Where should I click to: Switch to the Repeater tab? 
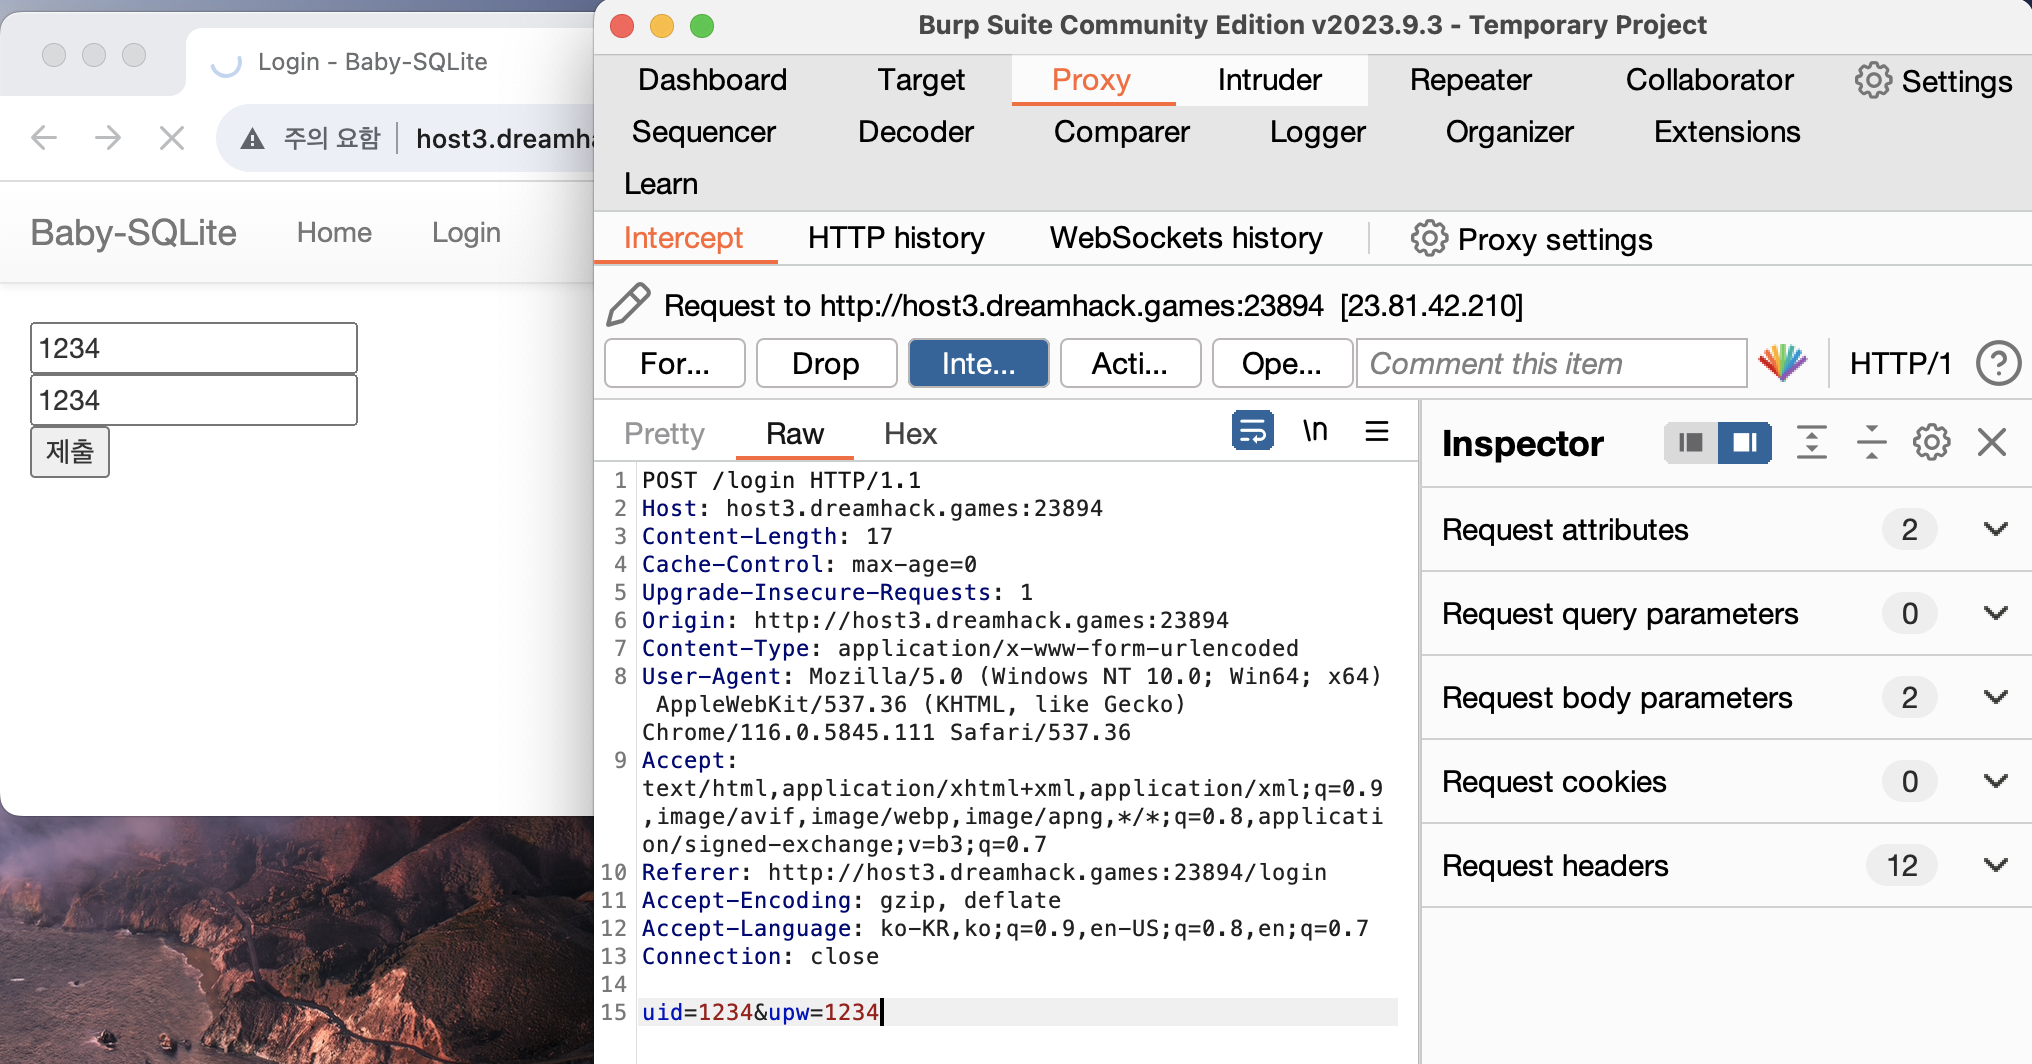(1470, 80)
